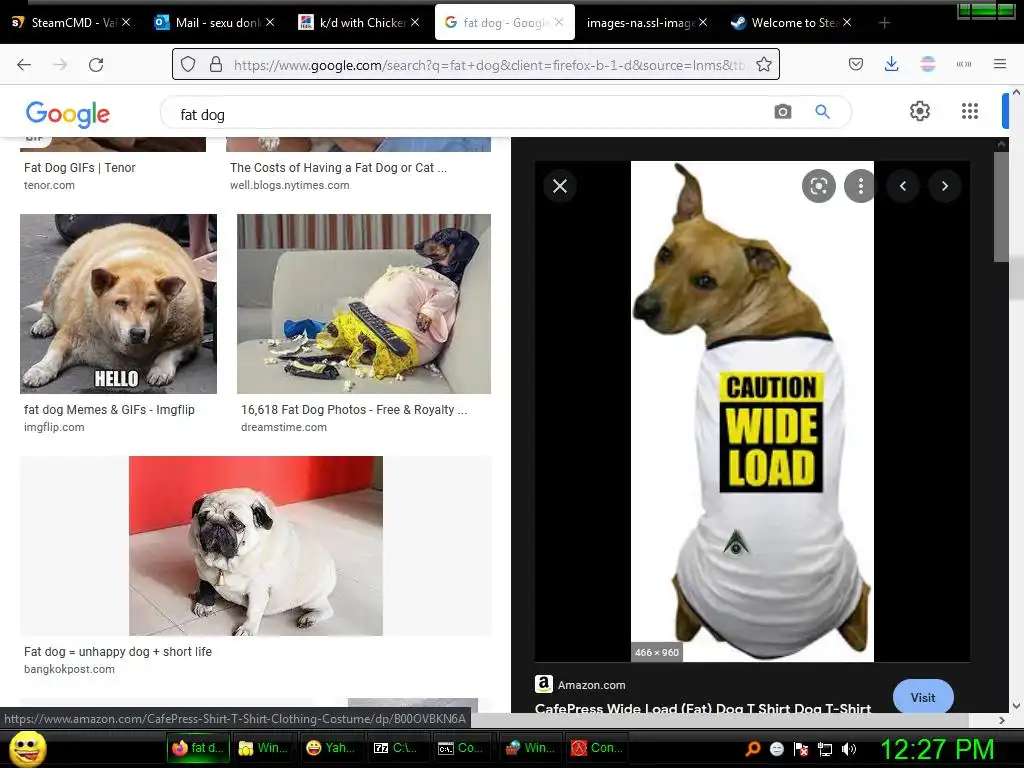Open The Costs of Having a Fat Dog link
The width and height of the screenshot is (1024, 768).
coord(338,168)
